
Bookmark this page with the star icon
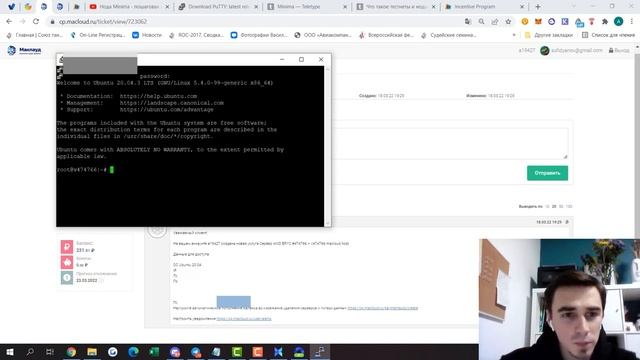(508, 21)
